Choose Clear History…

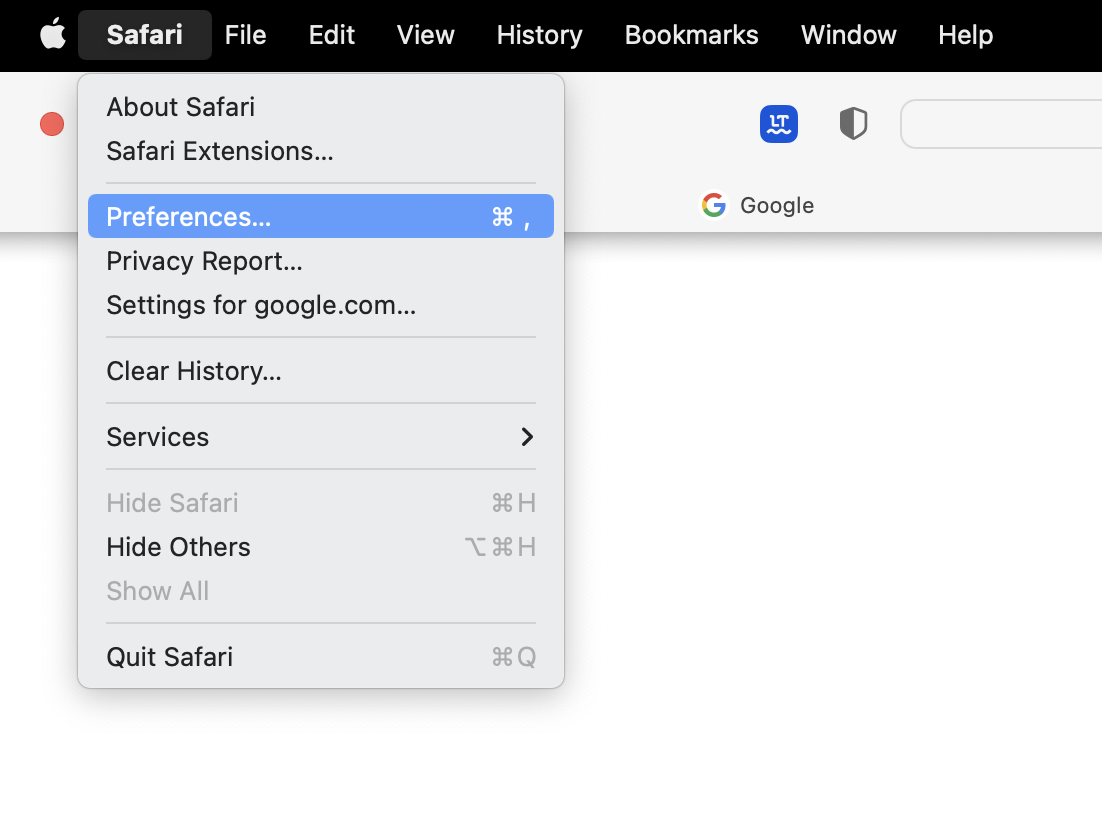(x=320, y=370)
